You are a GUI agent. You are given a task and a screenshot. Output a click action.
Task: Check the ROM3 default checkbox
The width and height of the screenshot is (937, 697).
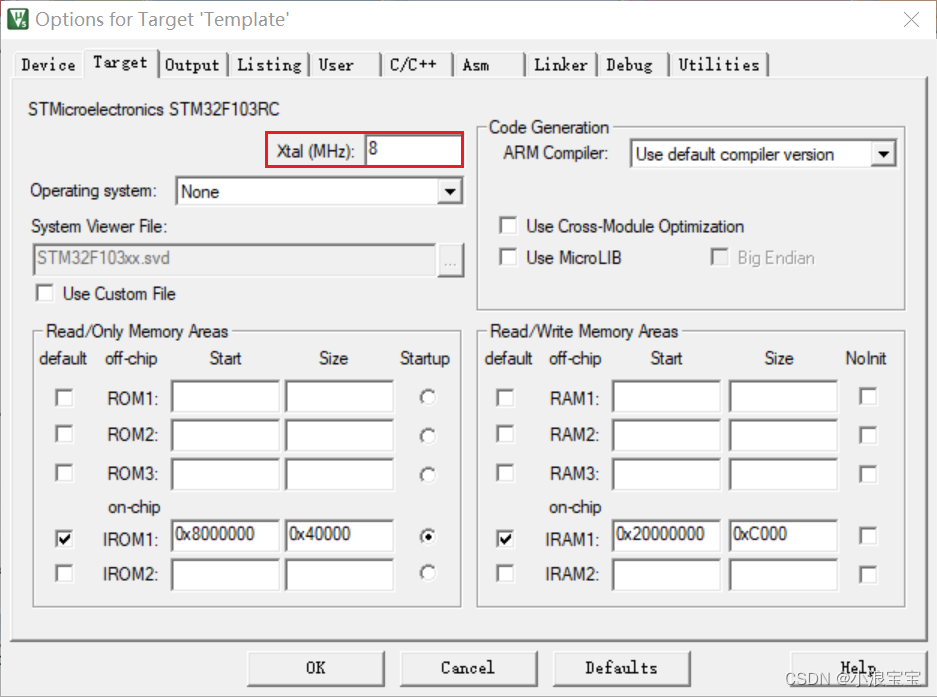(x=64, y=473)
